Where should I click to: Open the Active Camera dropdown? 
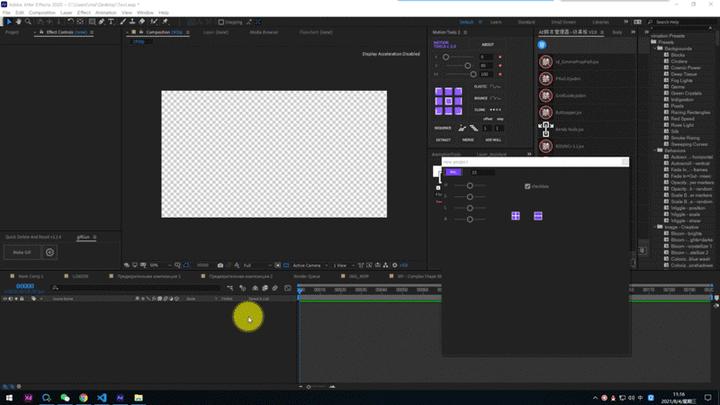point(310,265)
